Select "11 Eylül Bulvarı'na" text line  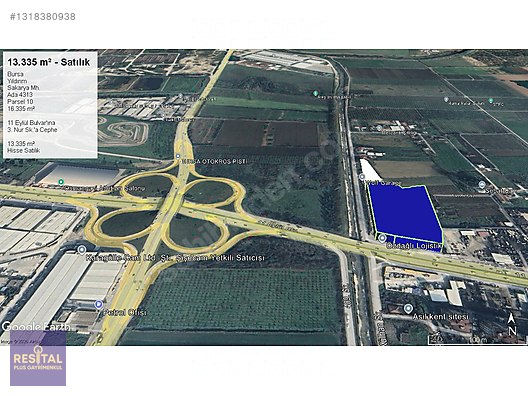point(31,123)
